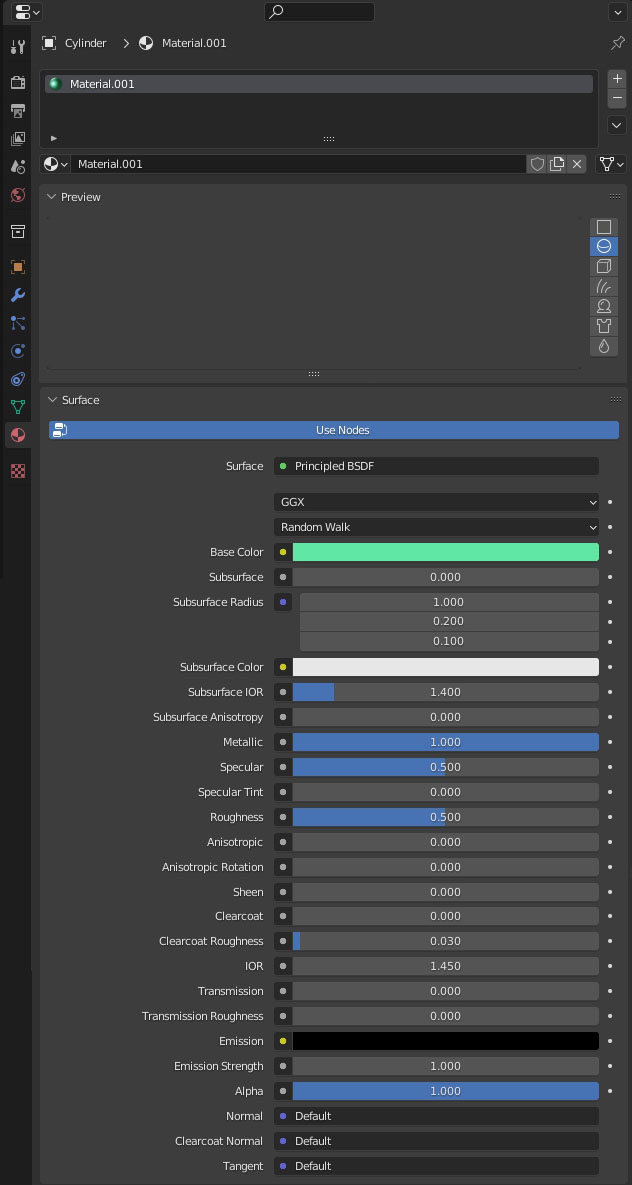632x1185 pixels.
Task: Toggle animate dot beside Base Color
Action: pos(610,552)
